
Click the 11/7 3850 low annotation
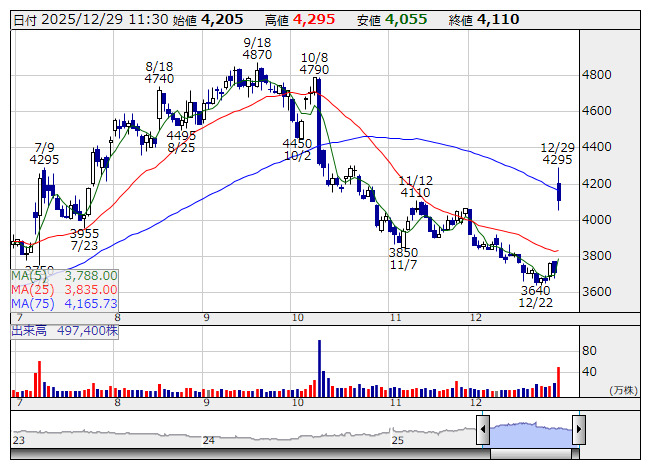point(403,259)
